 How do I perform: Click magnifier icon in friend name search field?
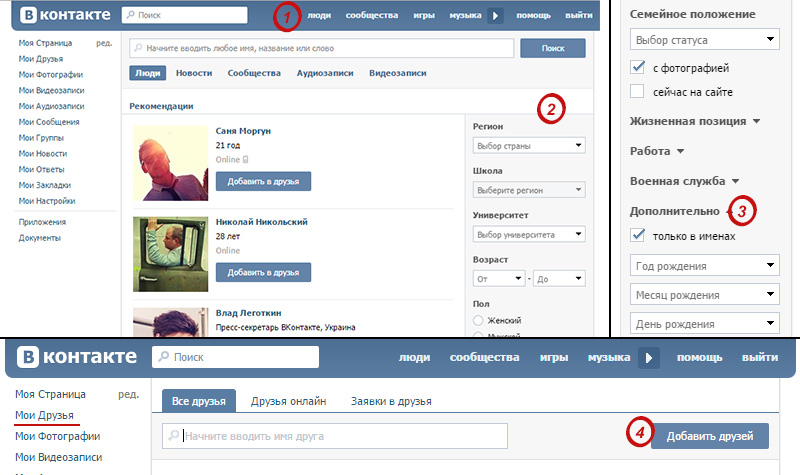pyautogui.click(x=174, y=436)
